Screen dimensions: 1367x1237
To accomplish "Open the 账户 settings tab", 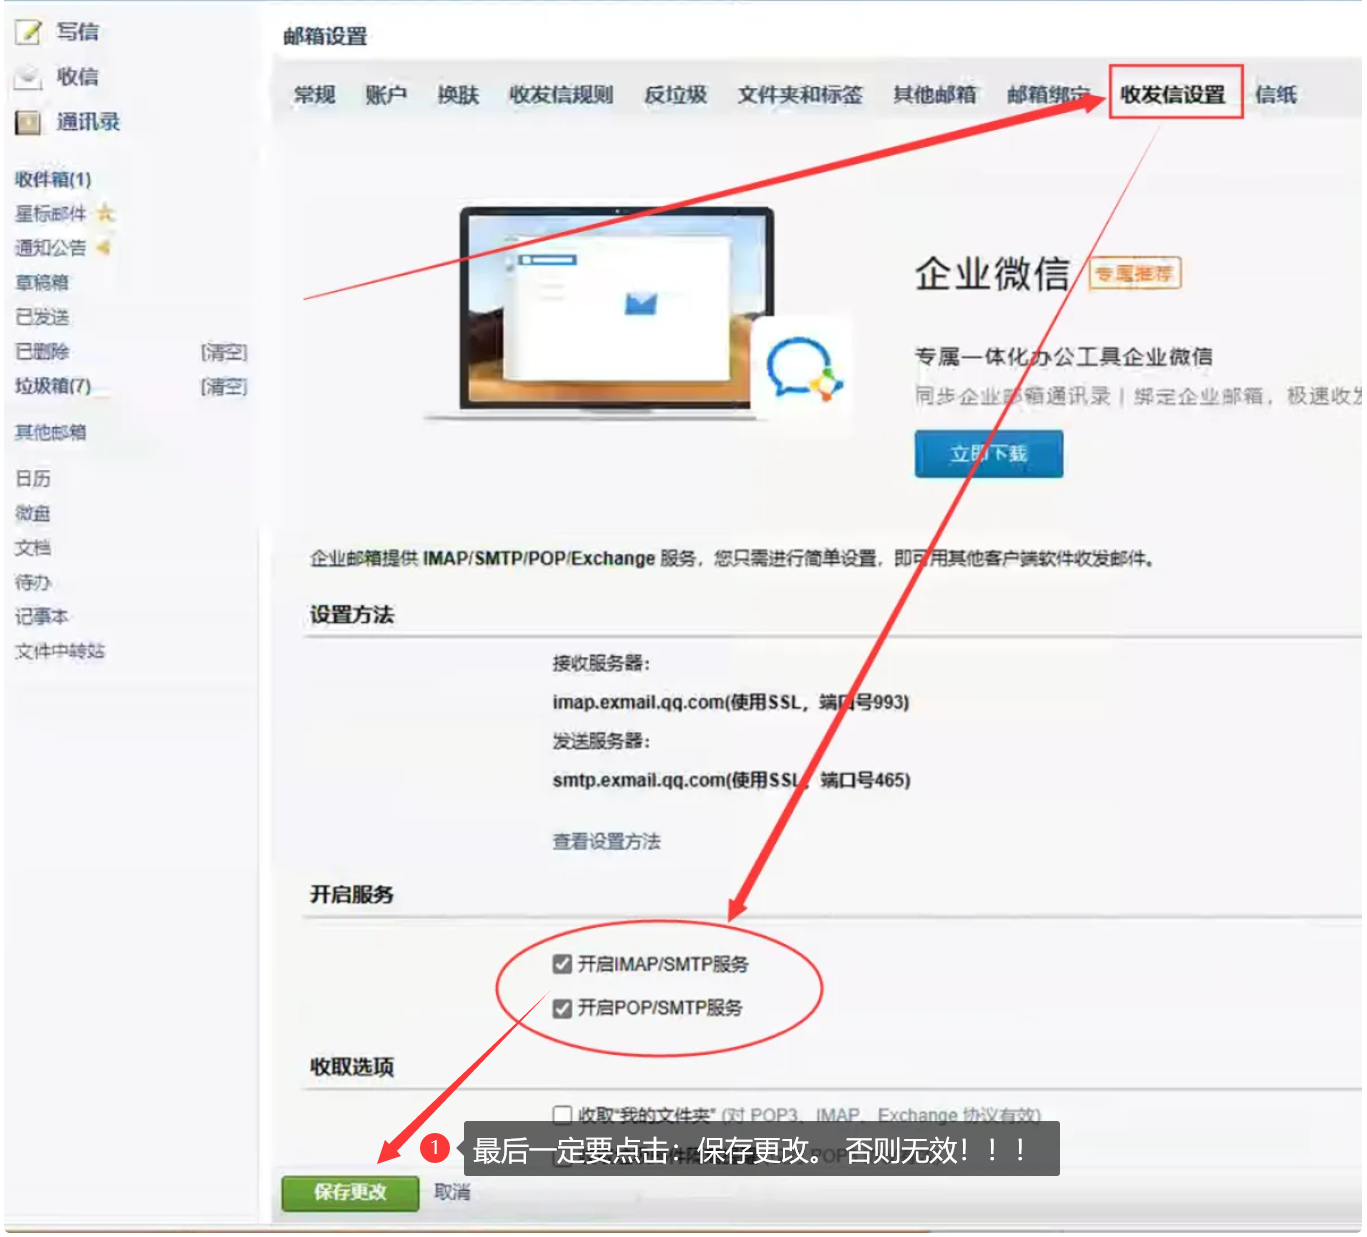I will (x=386, y=95).
